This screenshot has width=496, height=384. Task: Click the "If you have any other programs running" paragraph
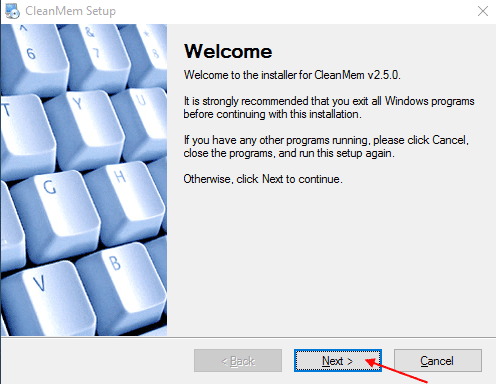point(326,146)
